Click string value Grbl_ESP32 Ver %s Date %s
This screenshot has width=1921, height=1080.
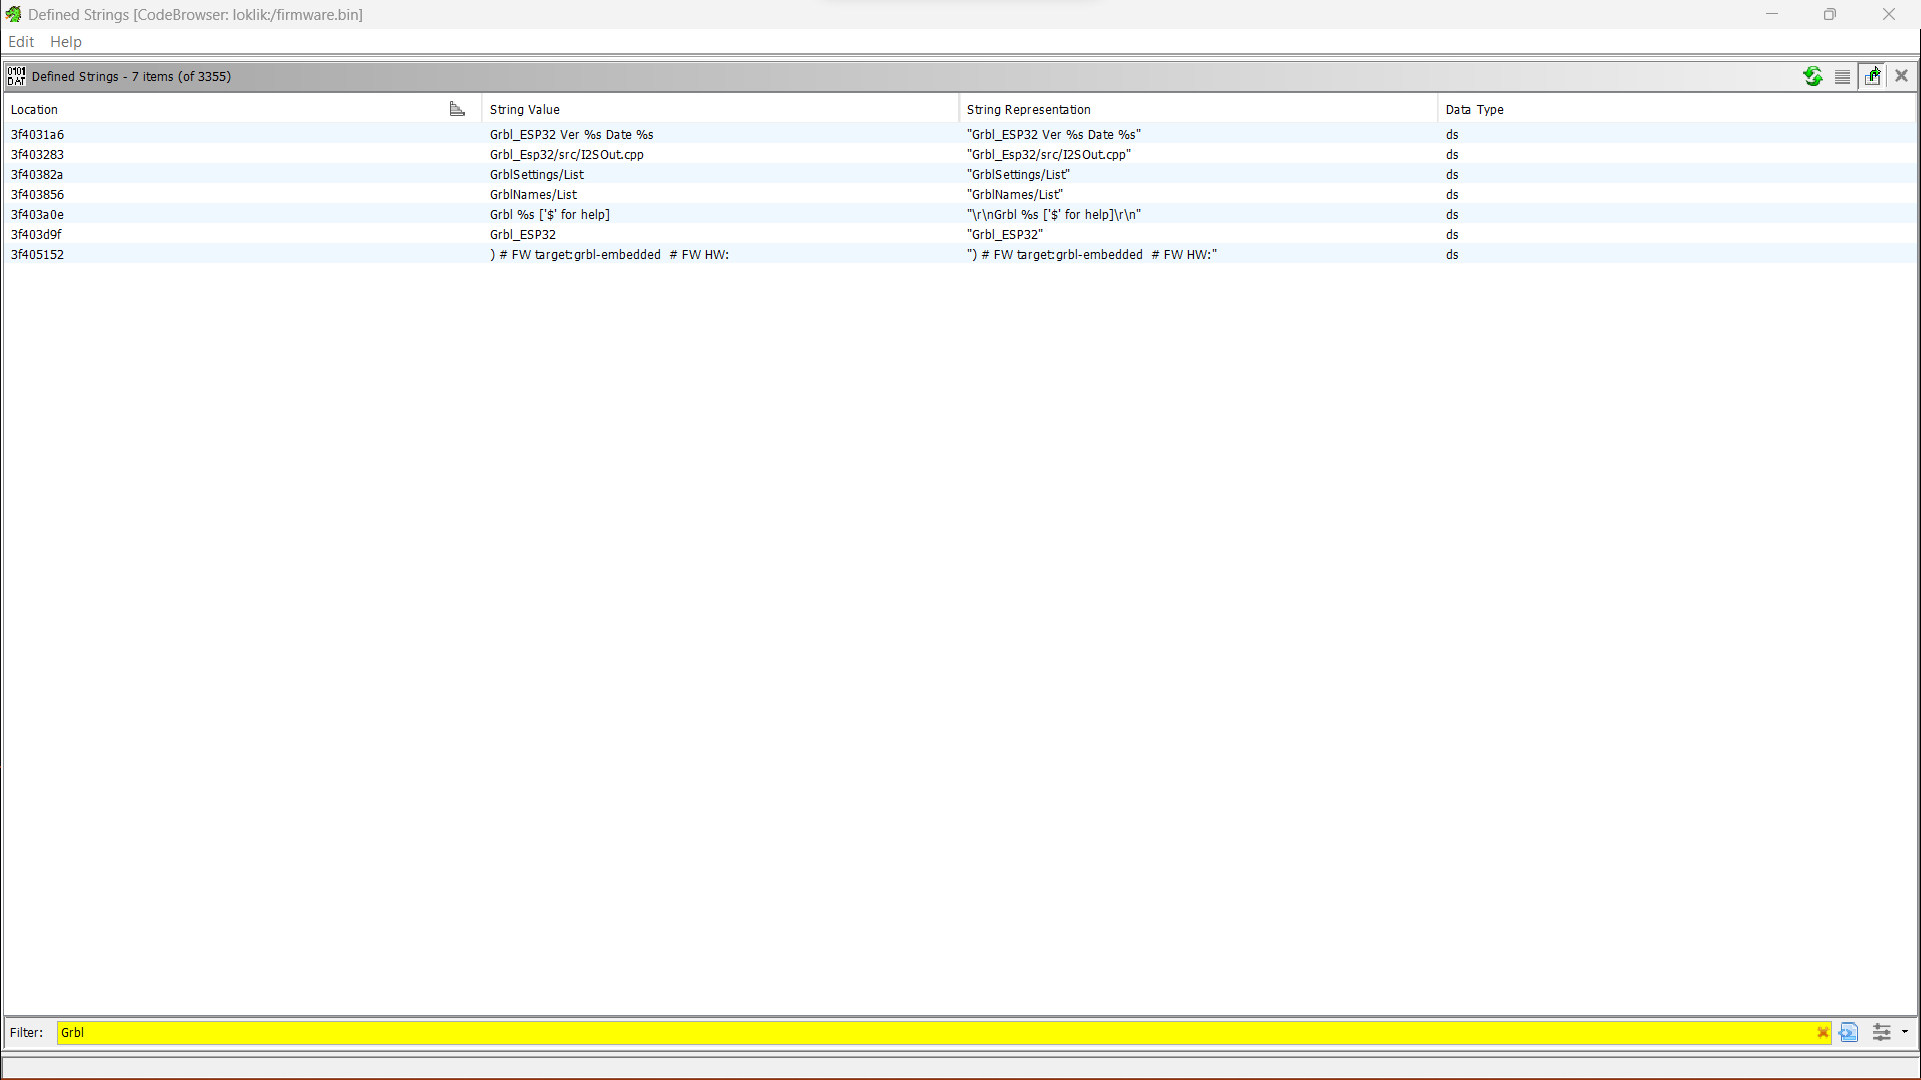point(572,134)
